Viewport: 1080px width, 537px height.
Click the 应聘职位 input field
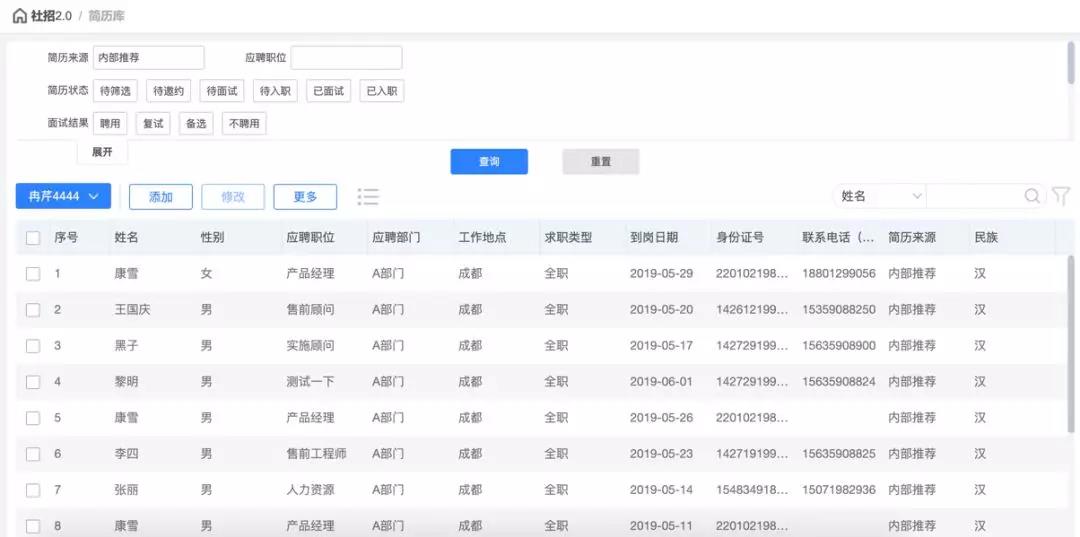(346, 58)
